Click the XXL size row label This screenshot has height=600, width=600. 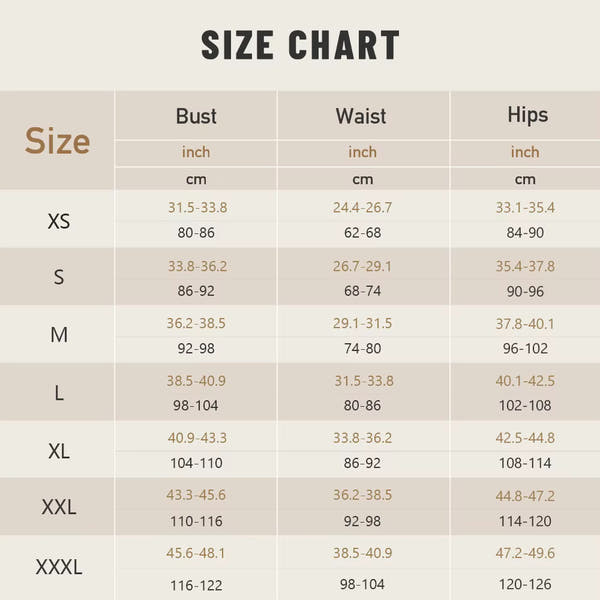59,507
